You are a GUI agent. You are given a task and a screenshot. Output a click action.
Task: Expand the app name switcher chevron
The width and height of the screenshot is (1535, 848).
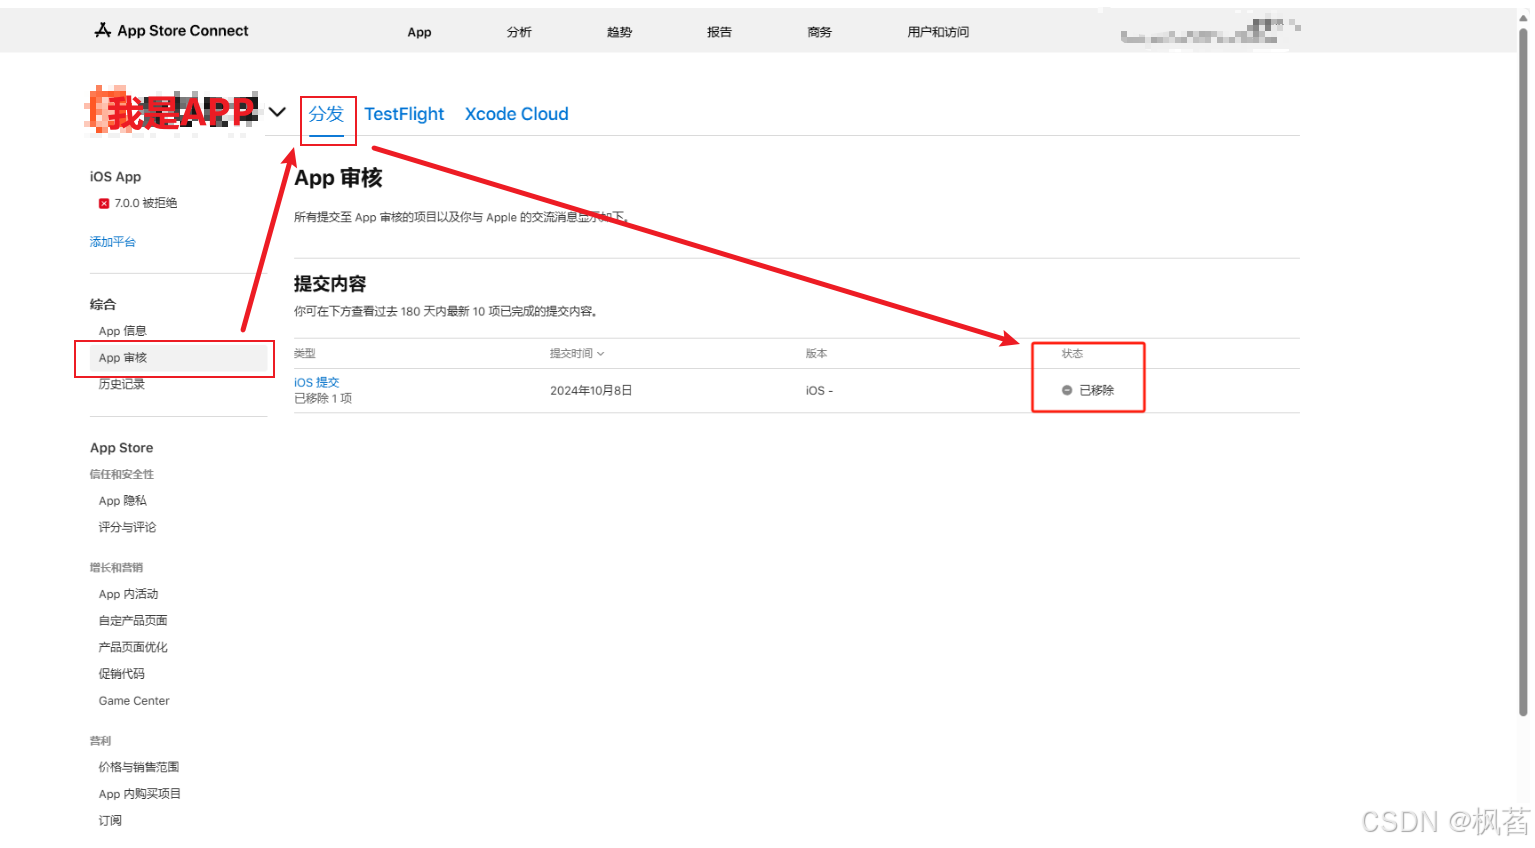pos(278,112)
